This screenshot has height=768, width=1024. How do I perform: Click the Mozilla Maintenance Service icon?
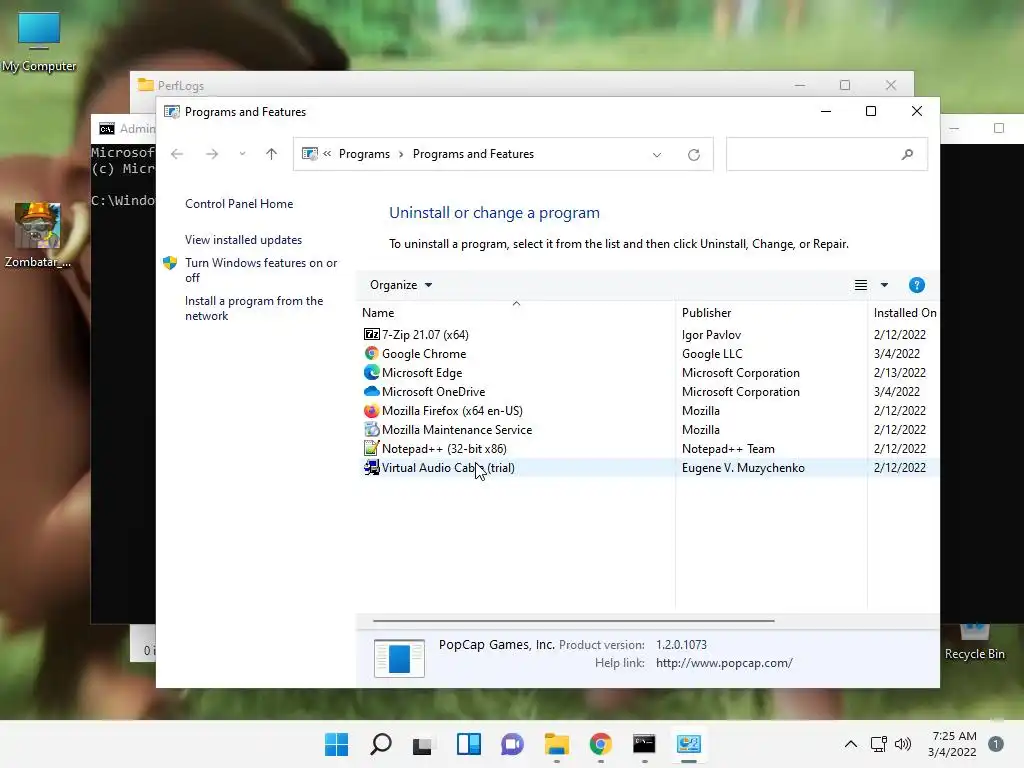372,429
